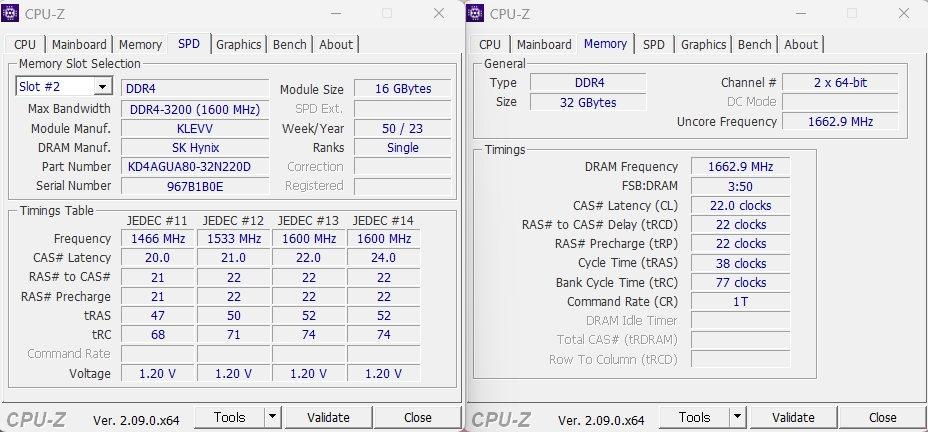This screenshot has width=928, height=432.
Task: Close the left CPU-Z window via X
Action: 439,13
